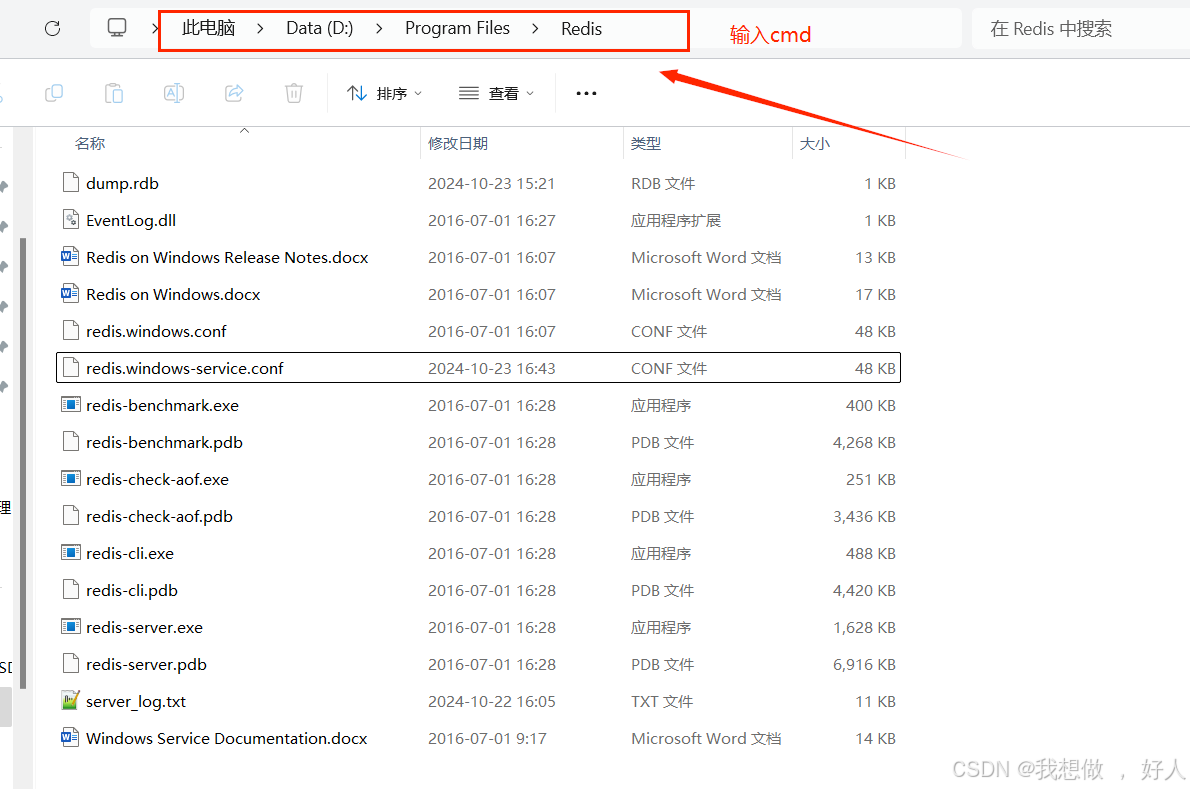
Task: Click the dump.rdb file icon
Action: tap(71, 183)
